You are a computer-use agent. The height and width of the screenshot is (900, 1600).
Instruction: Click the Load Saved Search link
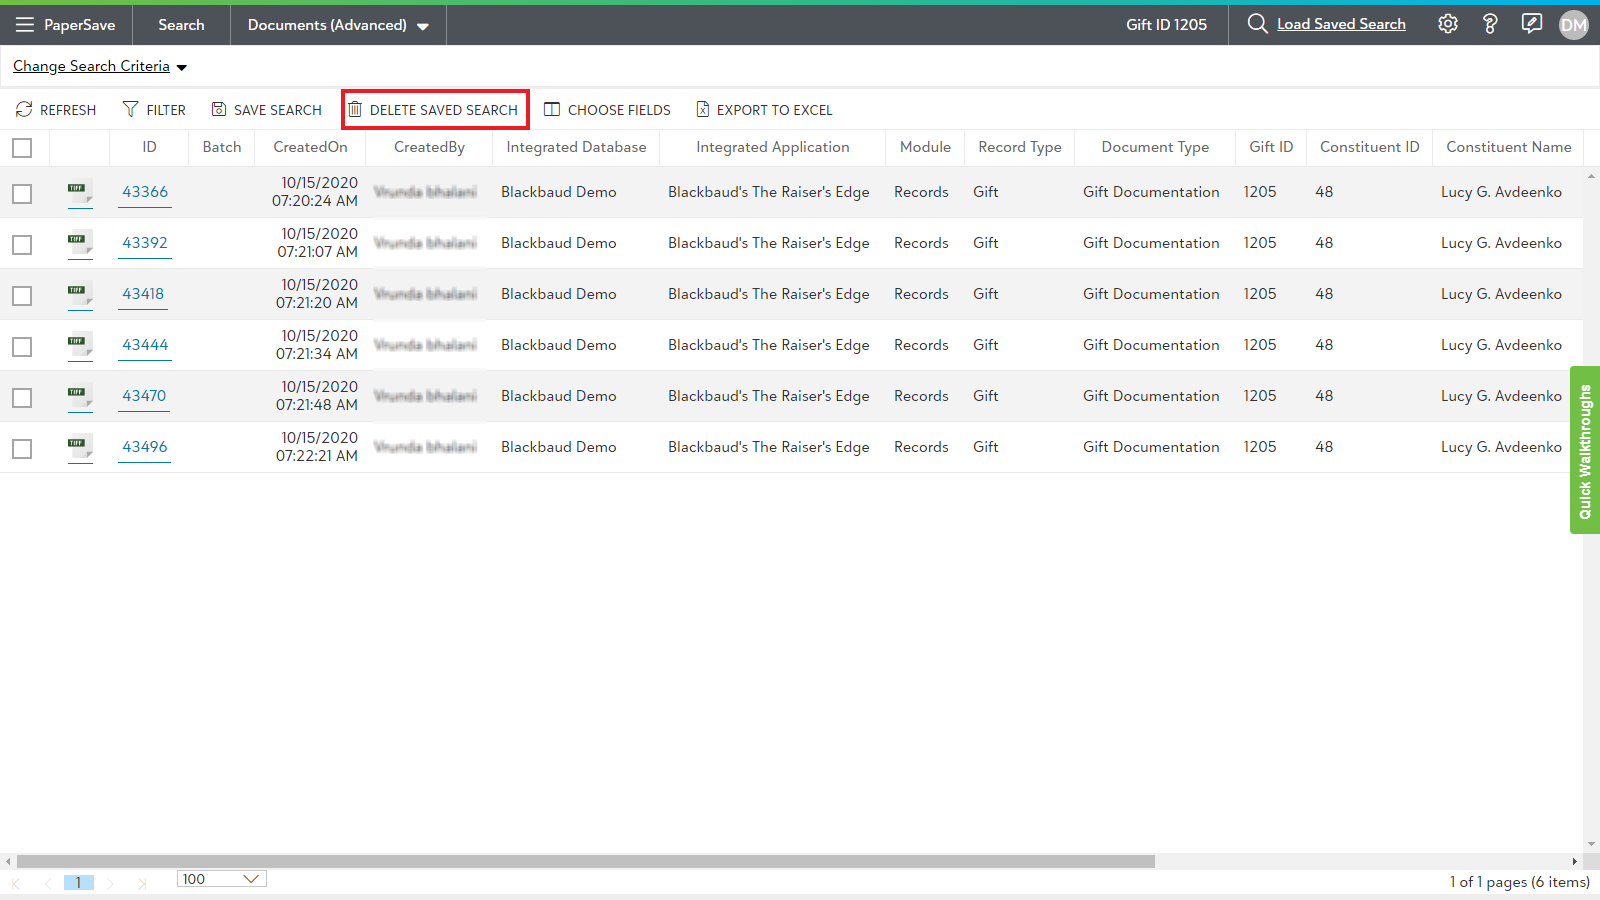1340,24
